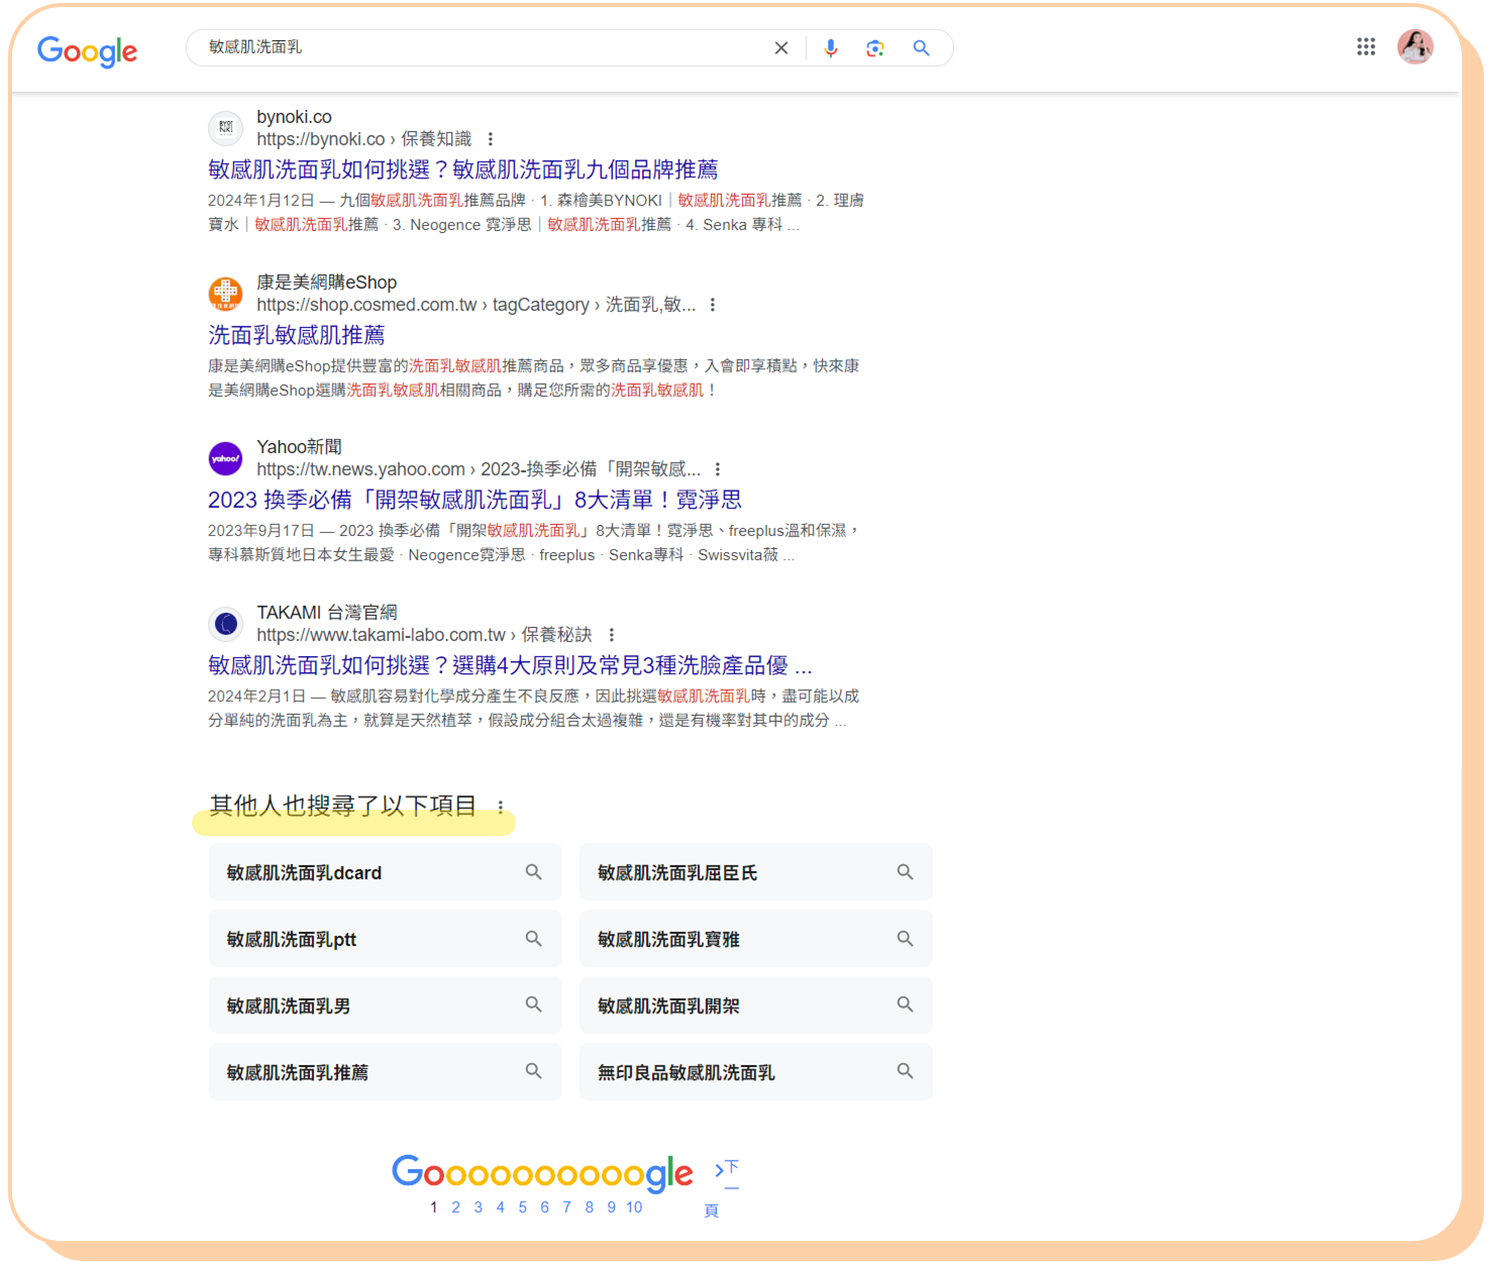Select related search 敏感肌洗面乳寶雅

pos(756,938)
